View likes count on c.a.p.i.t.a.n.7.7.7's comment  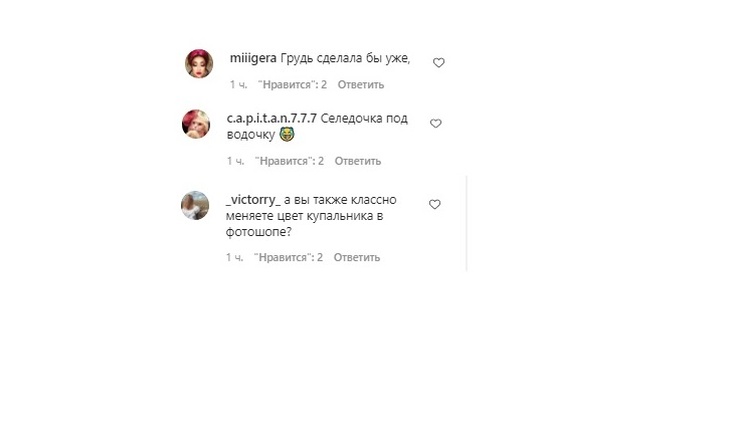click(x=289, y=161)
